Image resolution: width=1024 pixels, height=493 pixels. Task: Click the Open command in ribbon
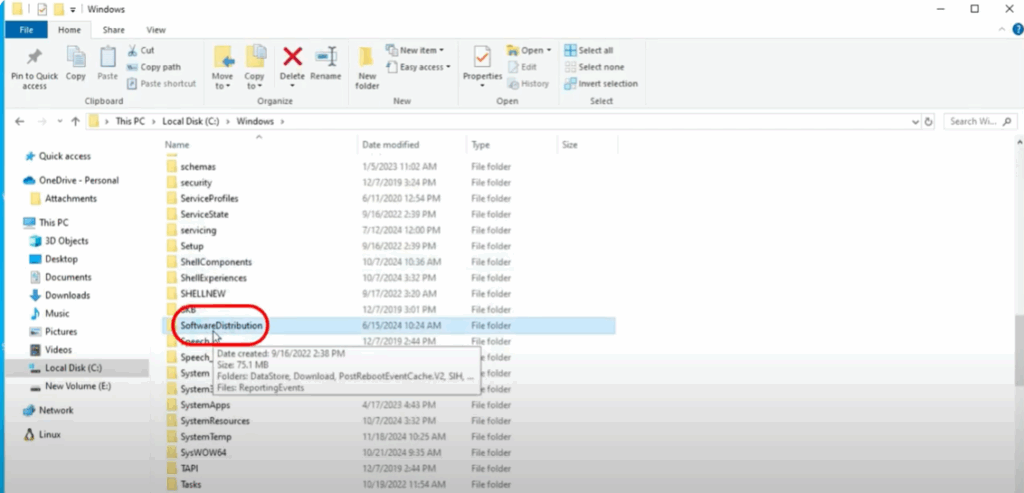pos(528,50)
